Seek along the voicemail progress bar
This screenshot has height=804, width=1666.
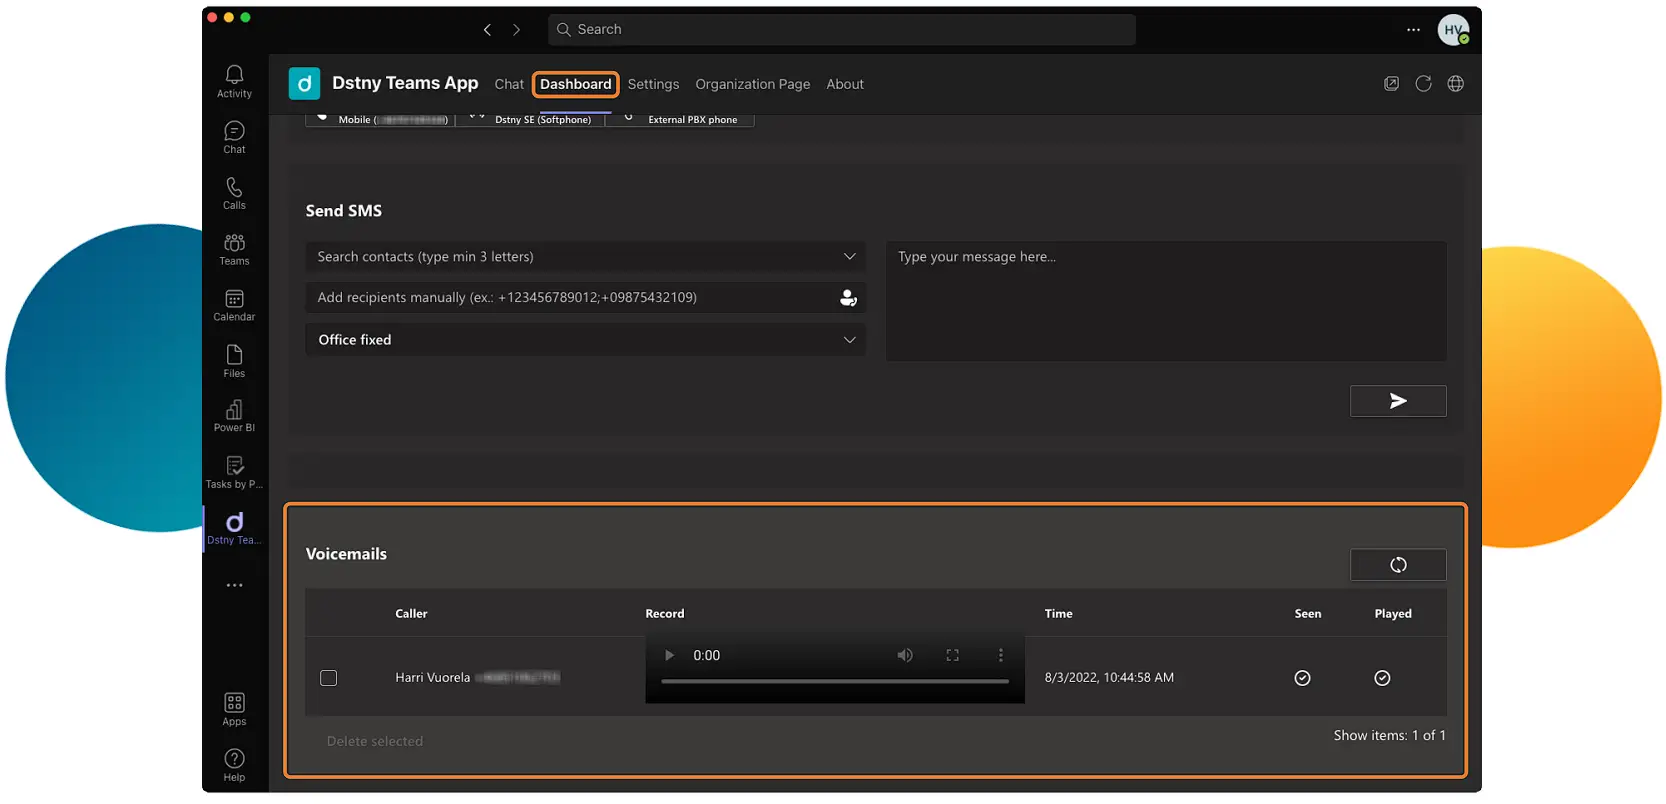coord(835,681)
